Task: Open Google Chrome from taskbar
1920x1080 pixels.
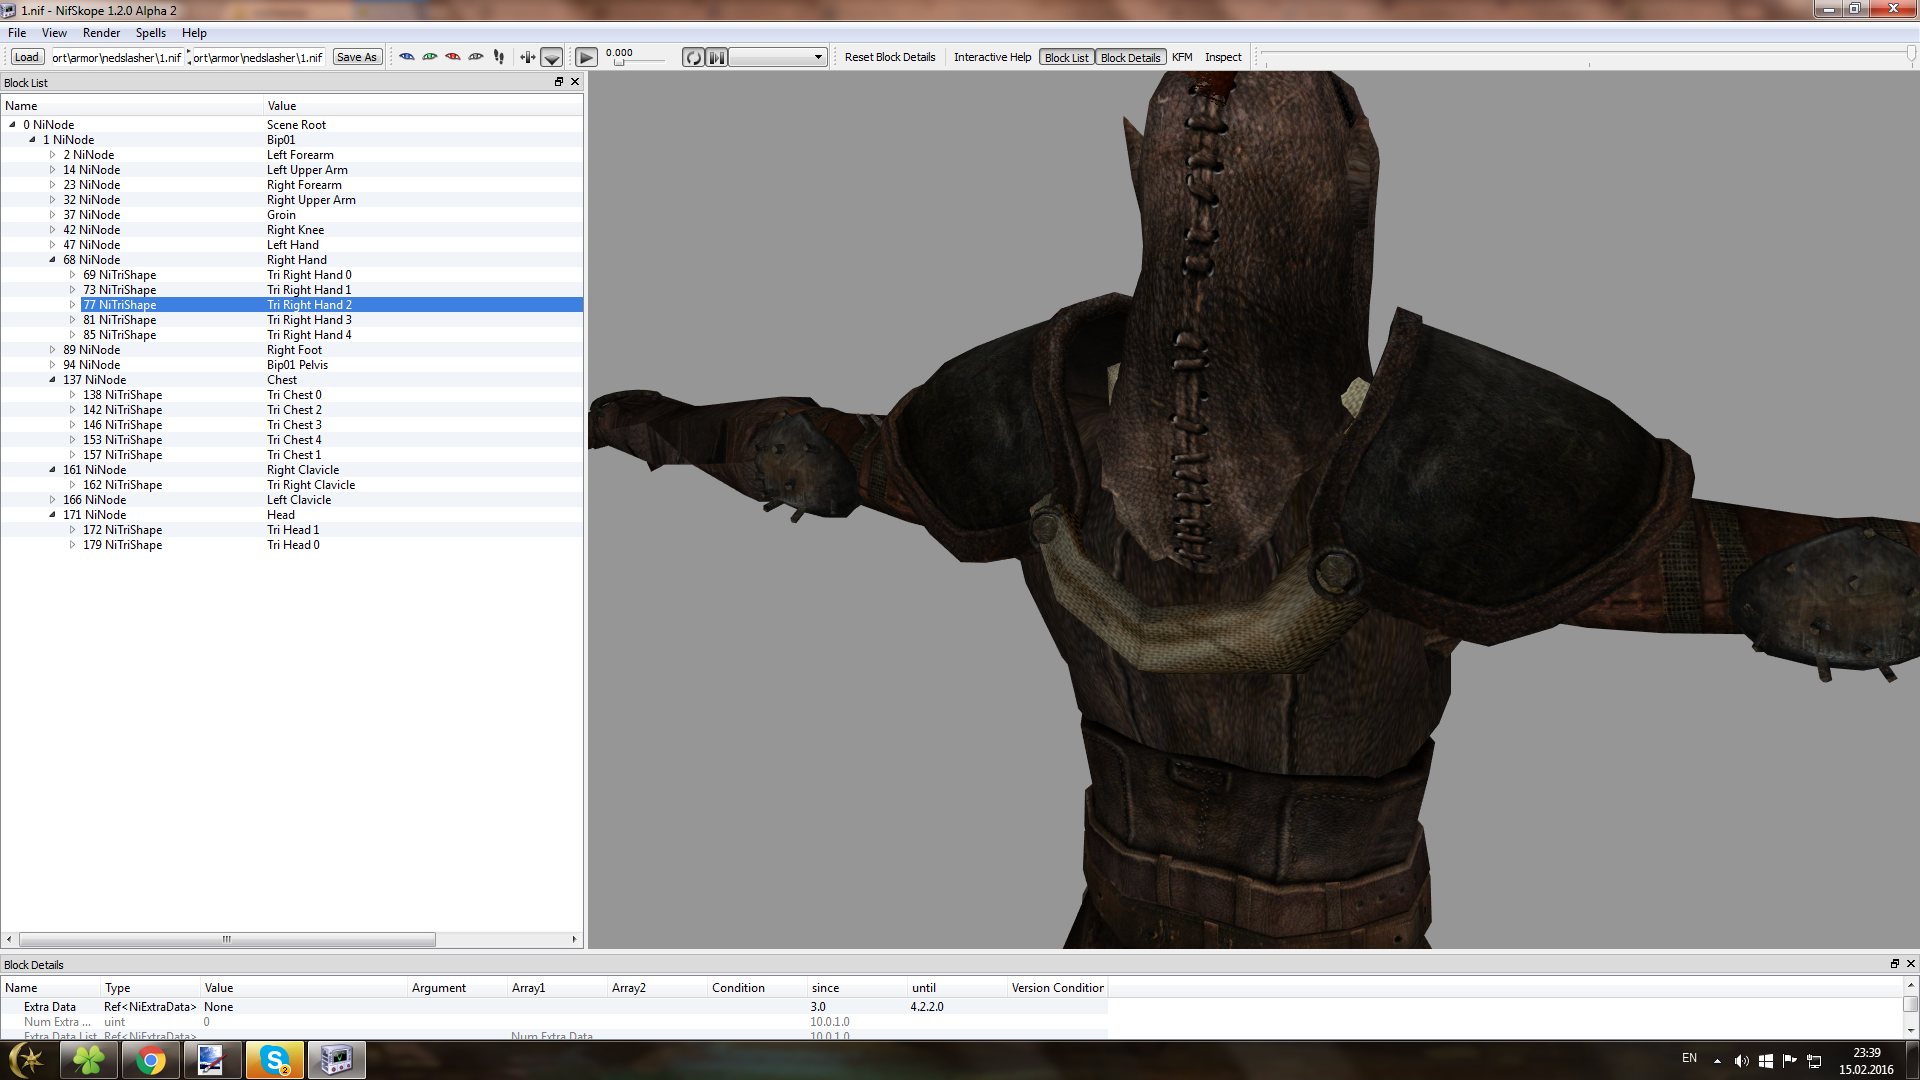Action: 151,1060
